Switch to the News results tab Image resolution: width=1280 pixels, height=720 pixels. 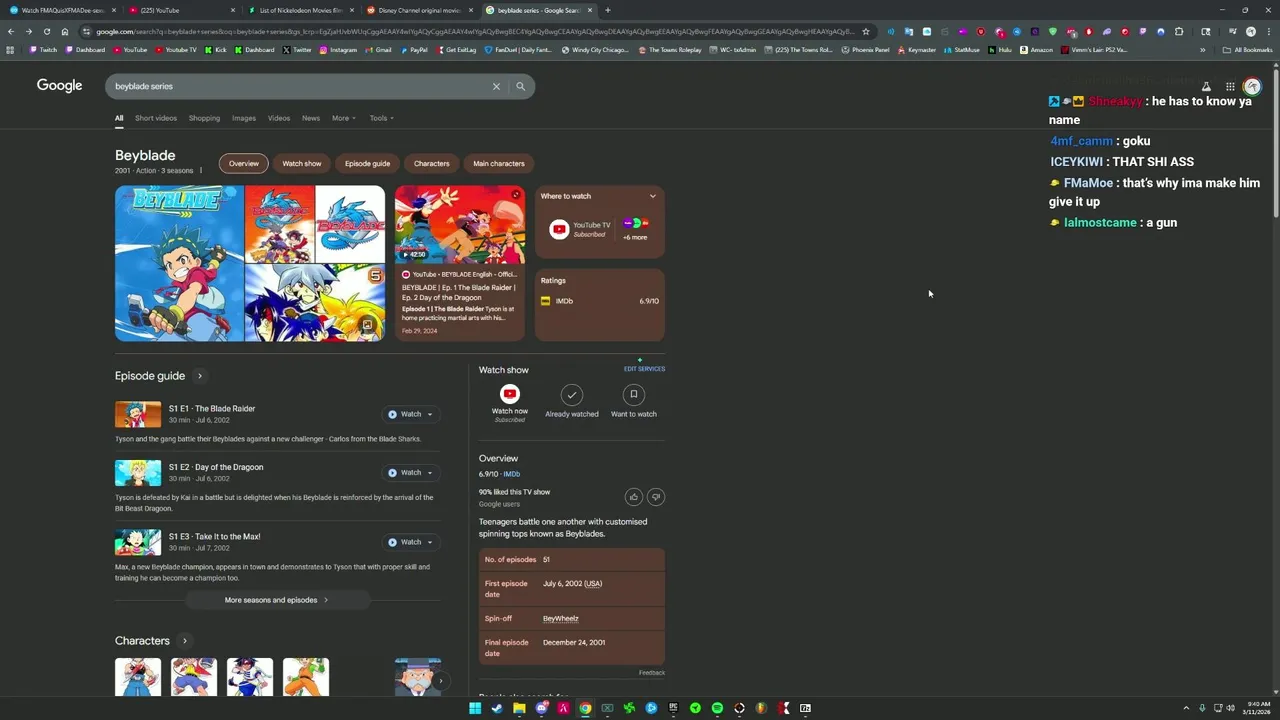pos(311,118)
